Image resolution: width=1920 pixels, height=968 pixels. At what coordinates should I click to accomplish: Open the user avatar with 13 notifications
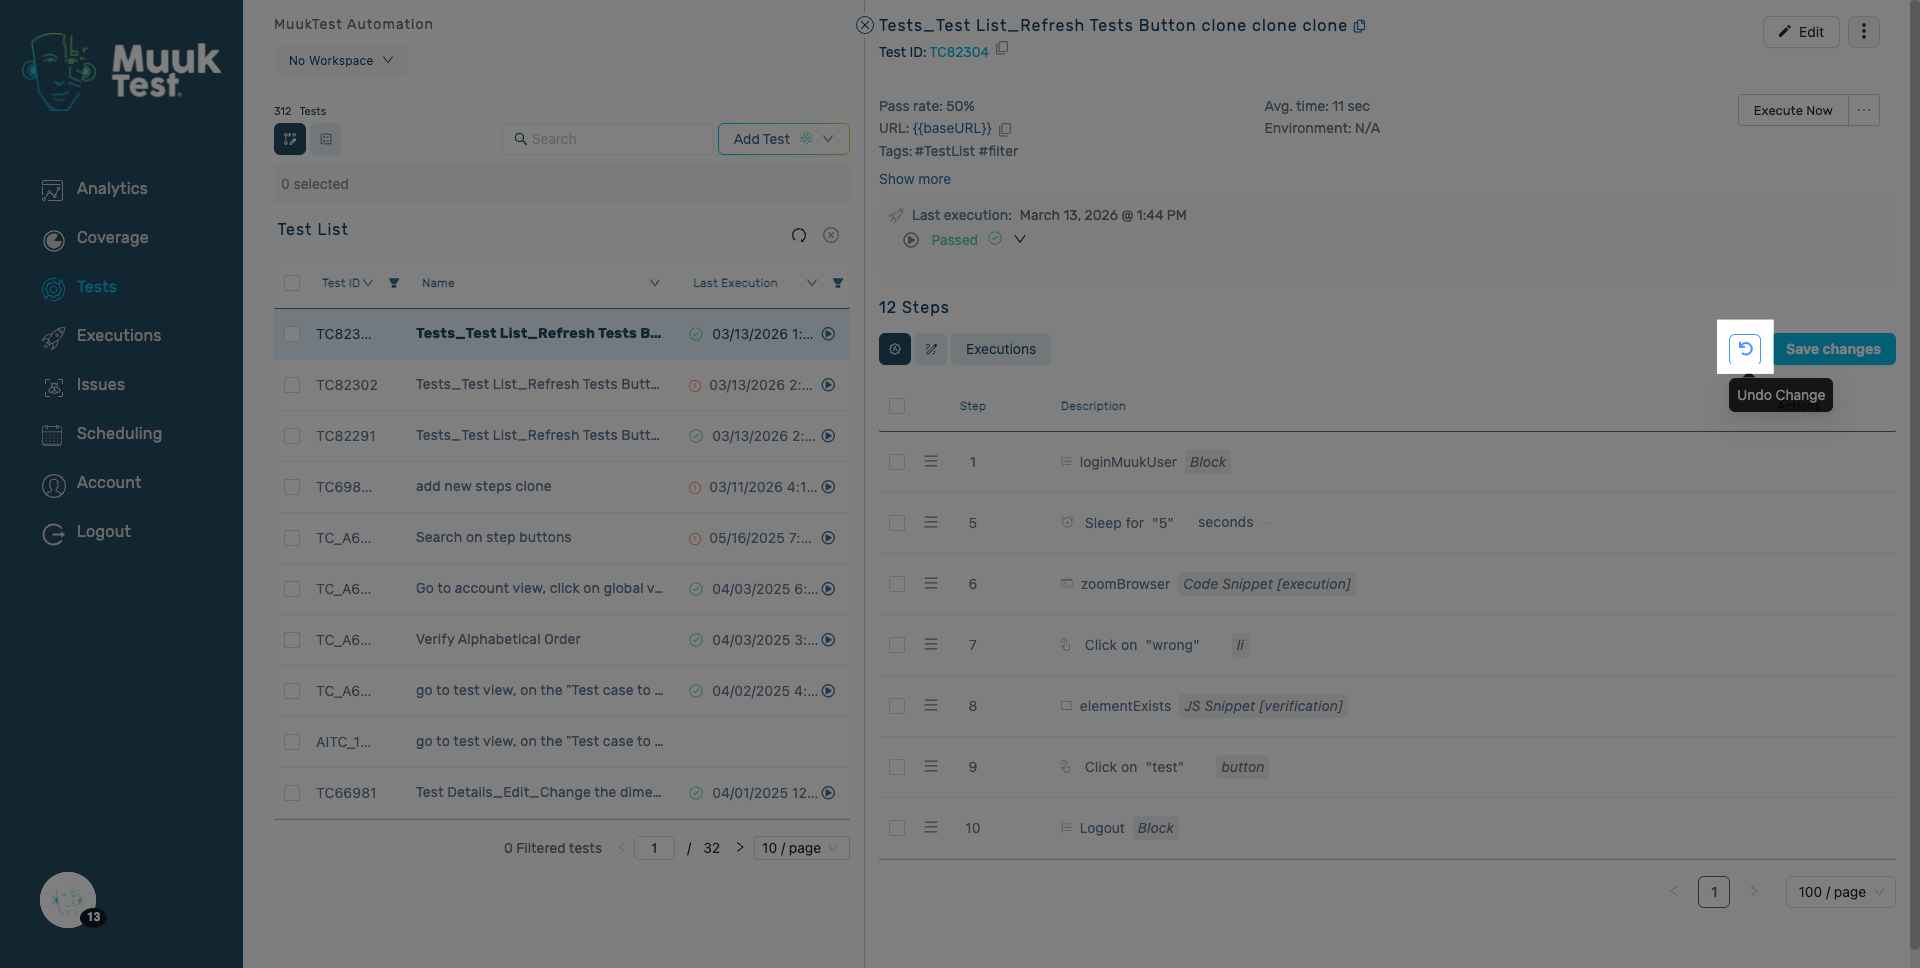click(68, 900)
